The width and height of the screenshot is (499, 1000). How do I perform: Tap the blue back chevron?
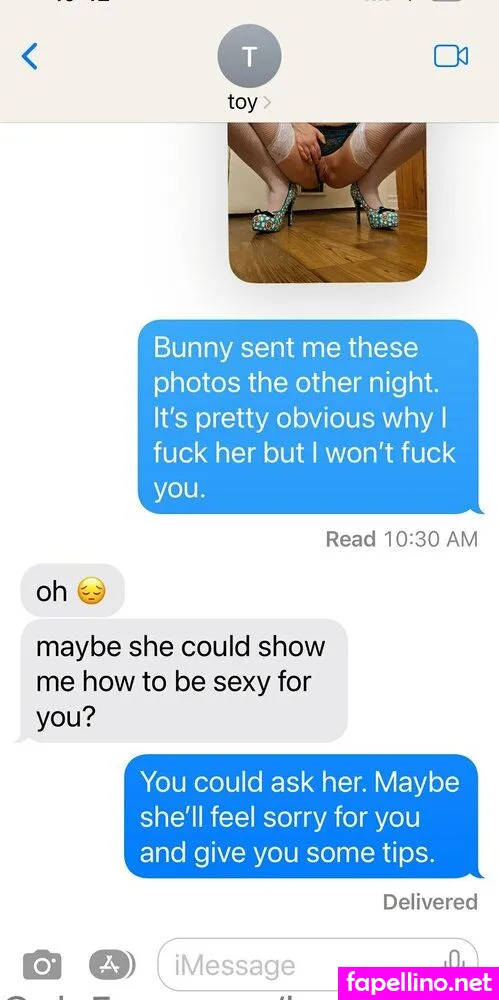click(x=29, y=57)
